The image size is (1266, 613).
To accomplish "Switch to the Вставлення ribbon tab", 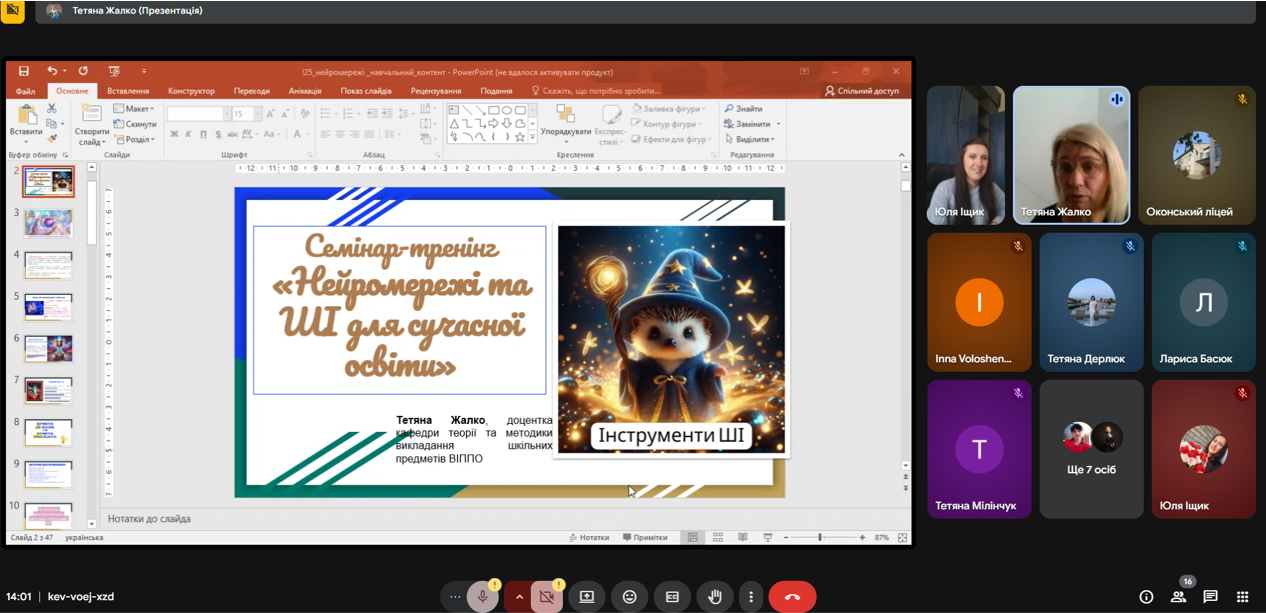I will (x=128, y=91).
